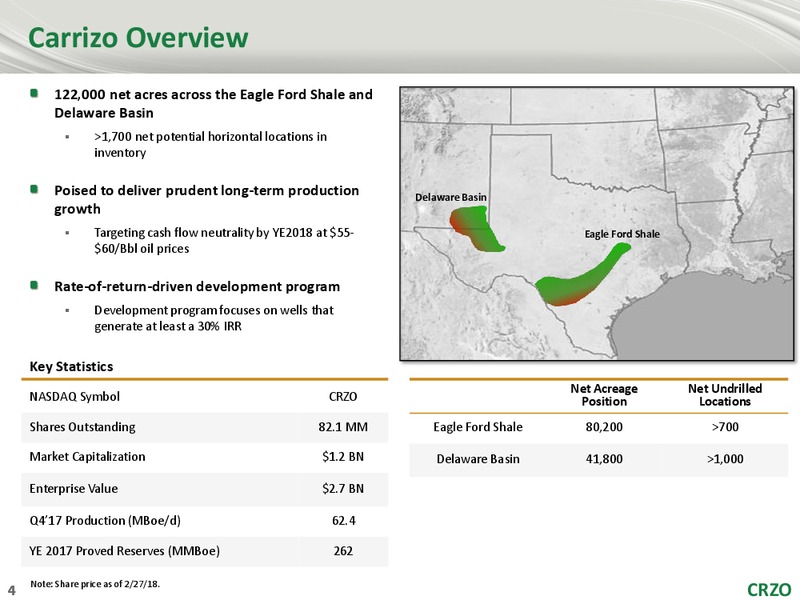This screenshot has width=800, height=600.
Task: Click the 62.4 production value
Action: coord(343,520)
